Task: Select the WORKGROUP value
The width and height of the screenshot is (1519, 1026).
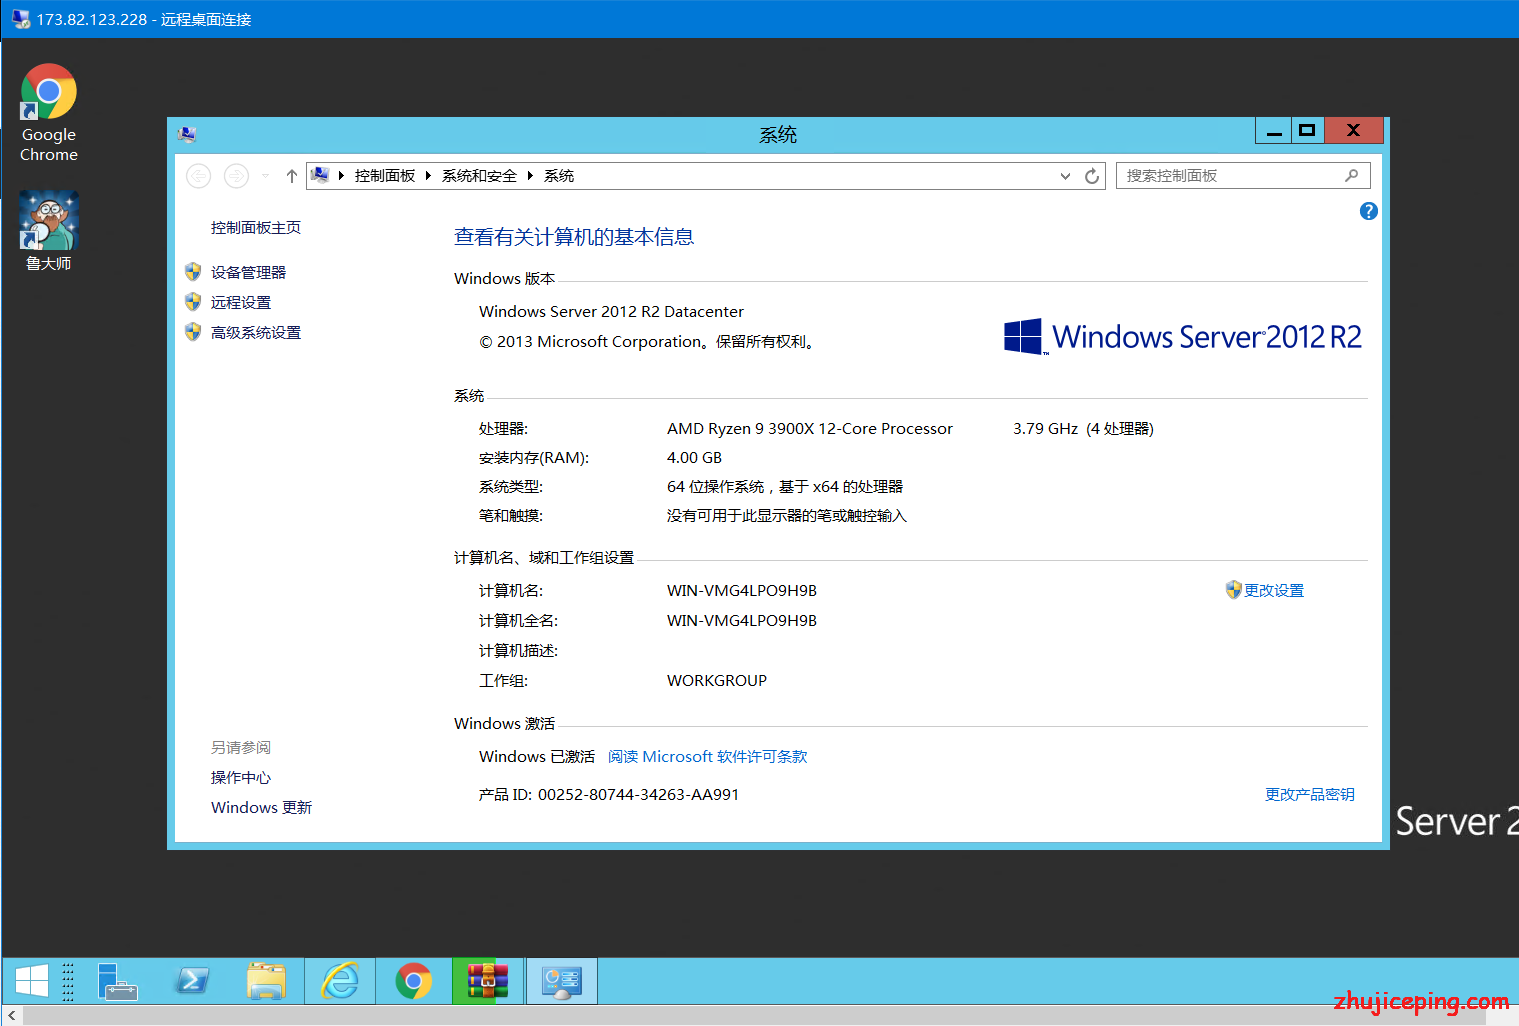Action: click(x=717, y=680)
